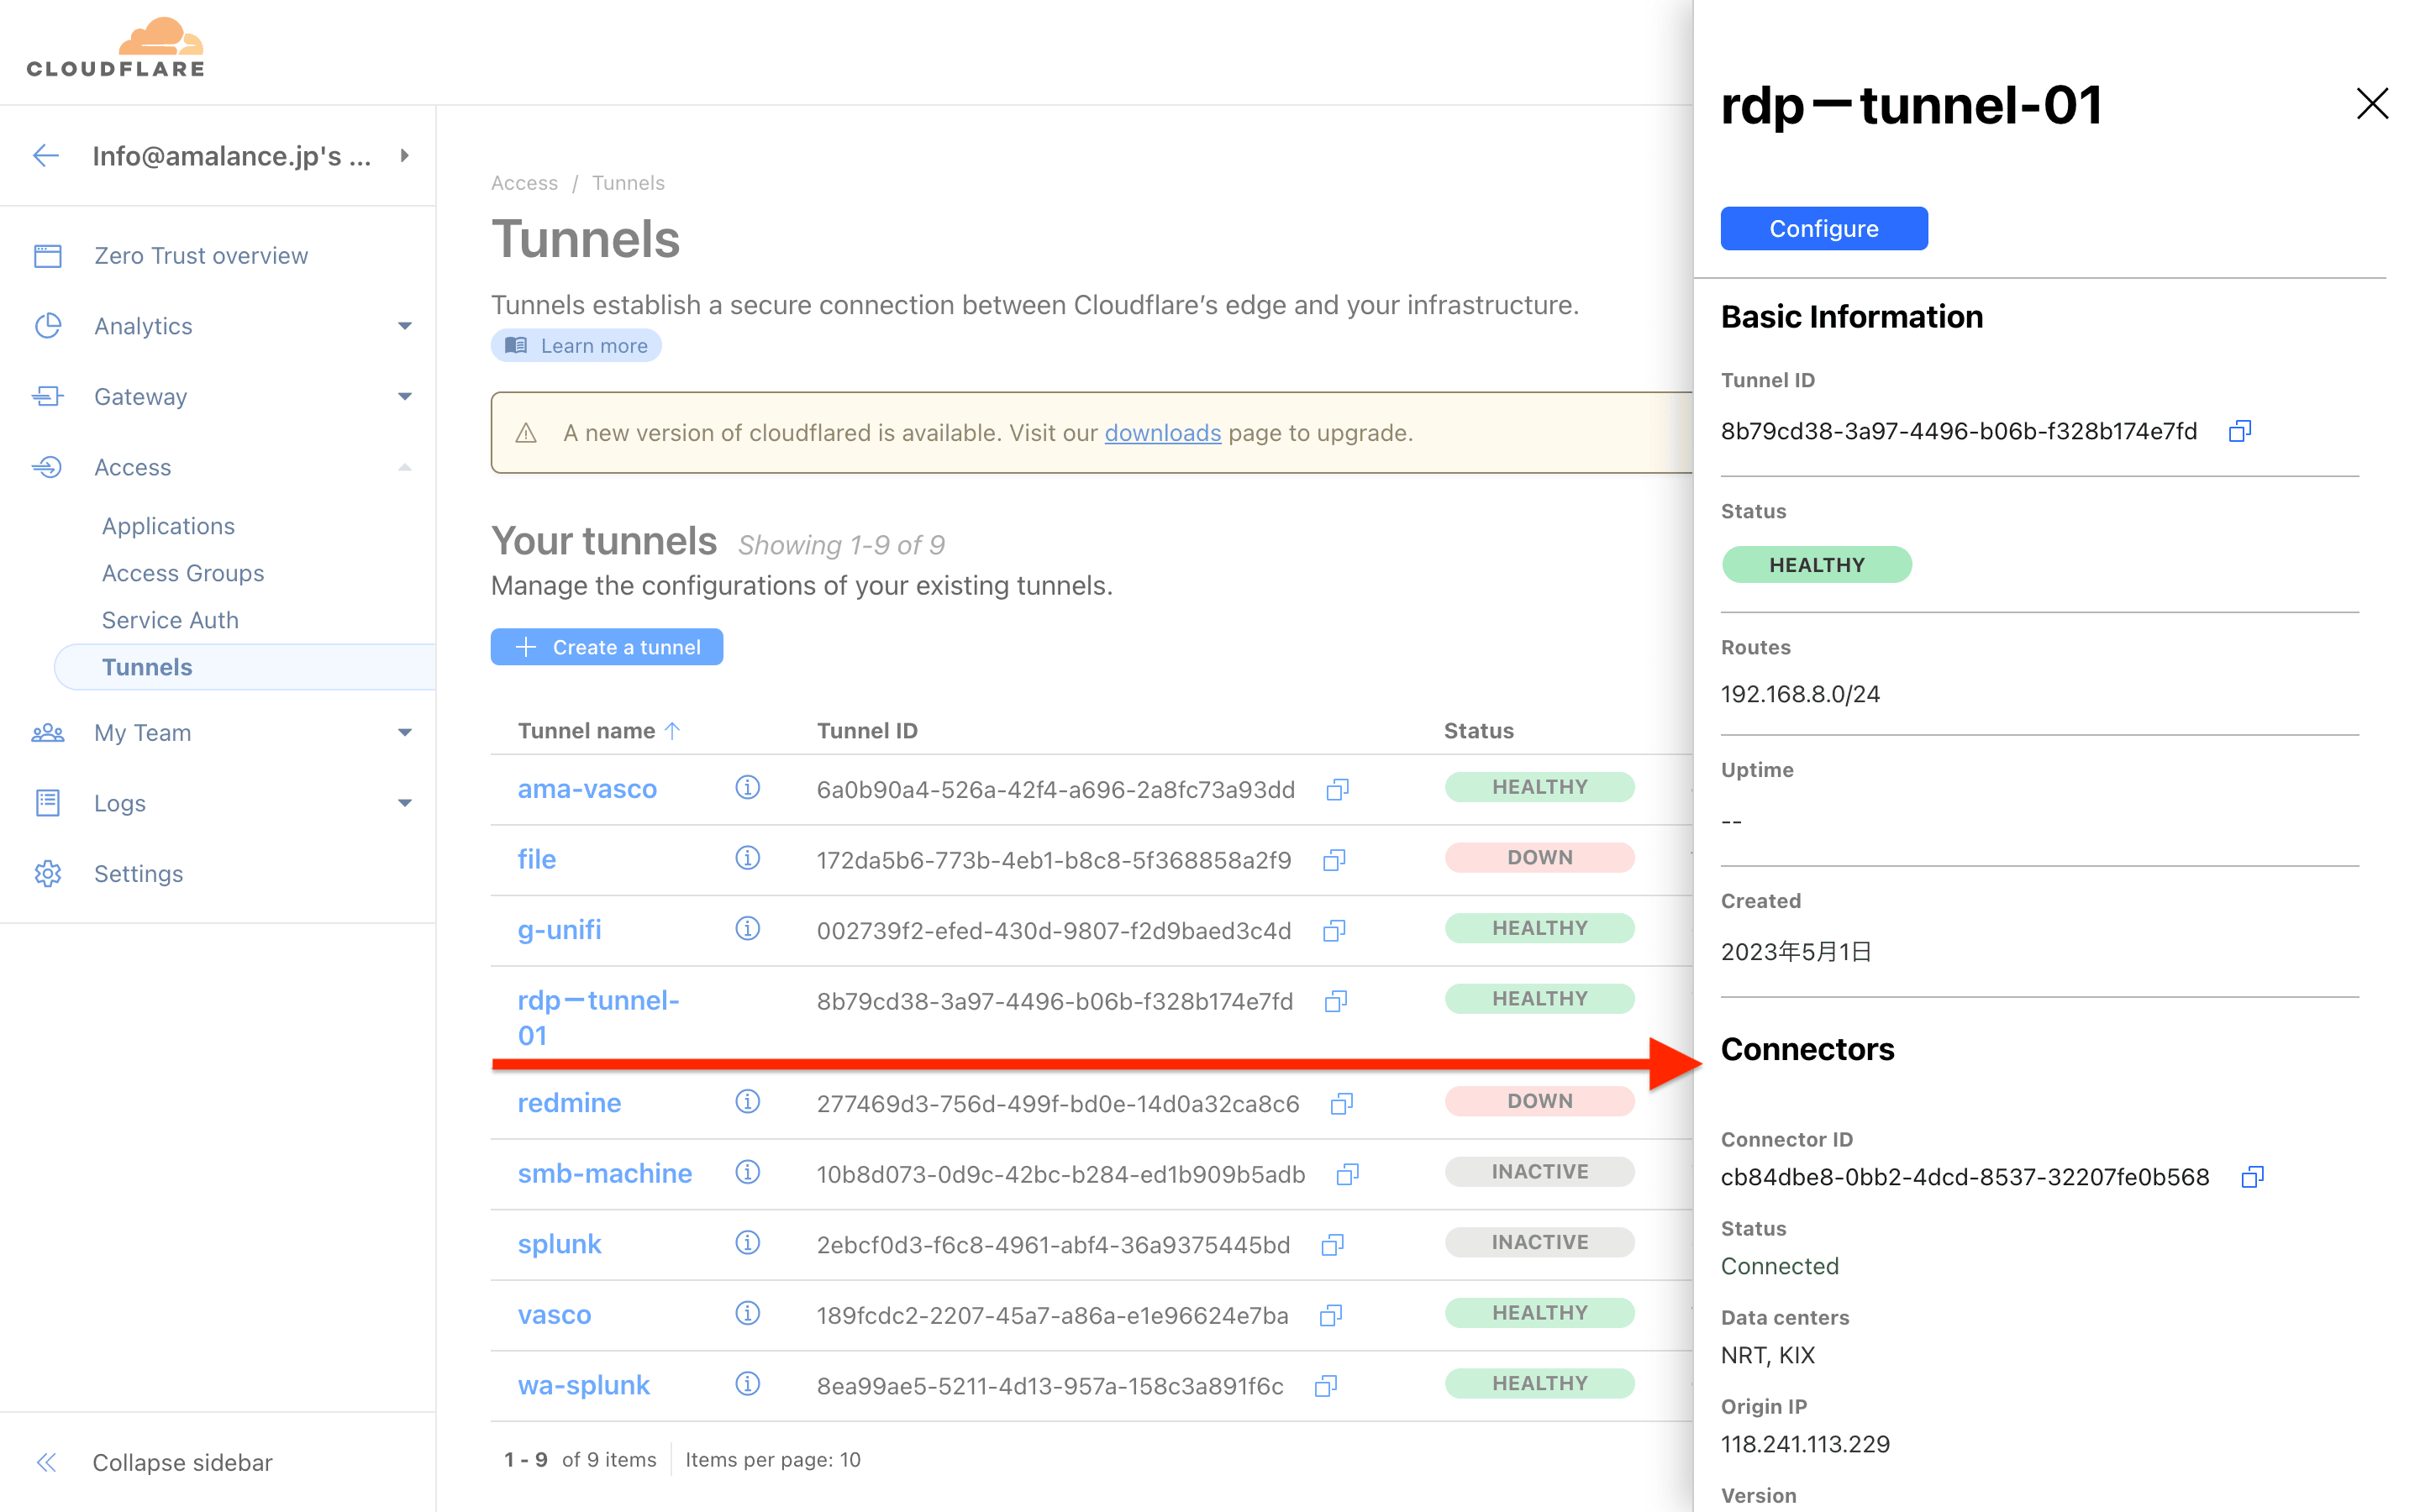Copy the vasco tunnel ID
Viewport: 2420px width, 1512px height.
pos(1330,1315)
